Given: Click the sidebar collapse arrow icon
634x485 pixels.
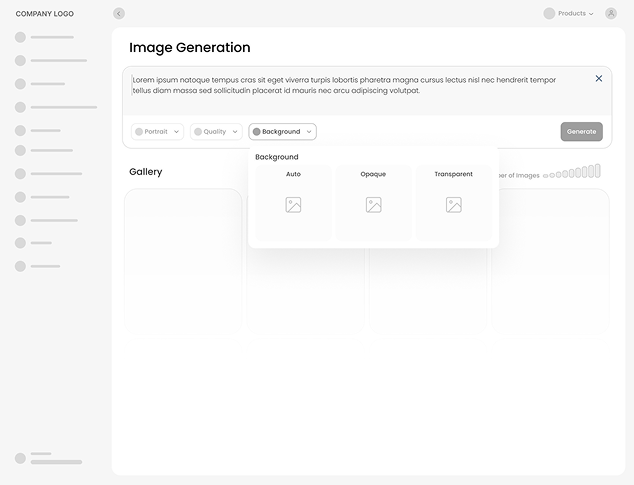Looking at the screenshot, I should click(x=119, y=14).
